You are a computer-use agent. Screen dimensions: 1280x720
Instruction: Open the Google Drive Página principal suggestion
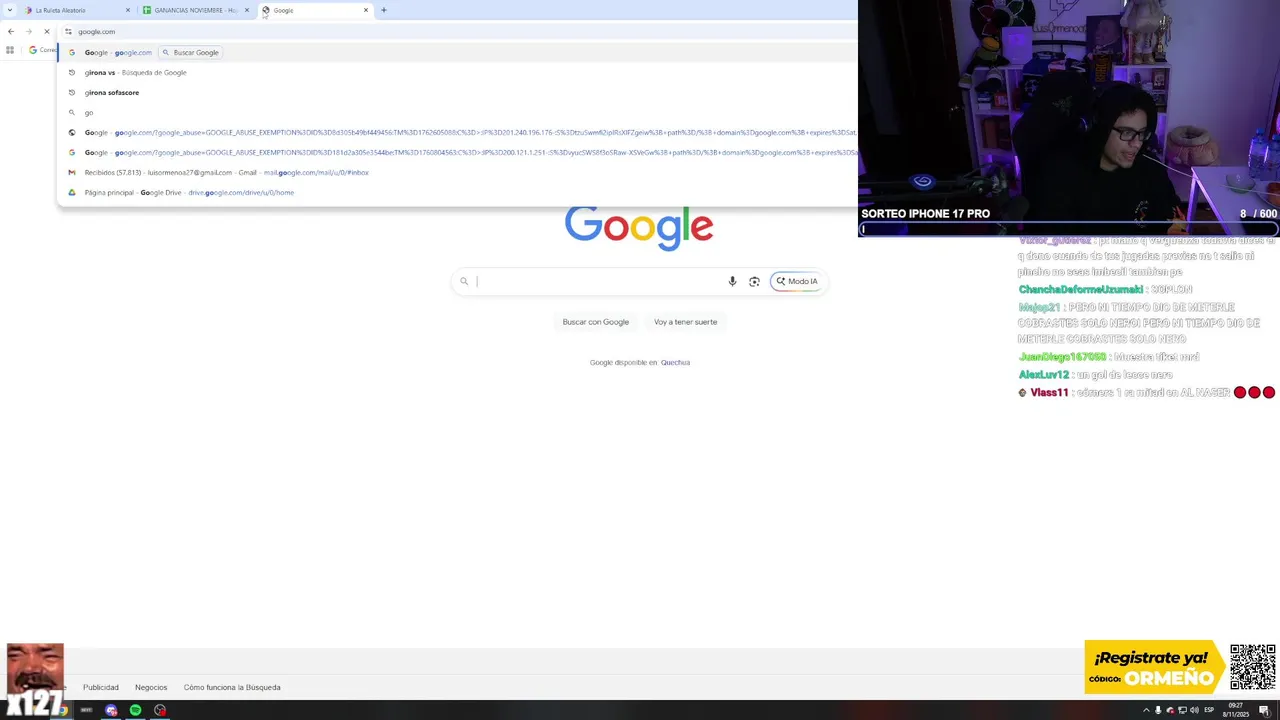pyautogui.click(x=457, y=192)
